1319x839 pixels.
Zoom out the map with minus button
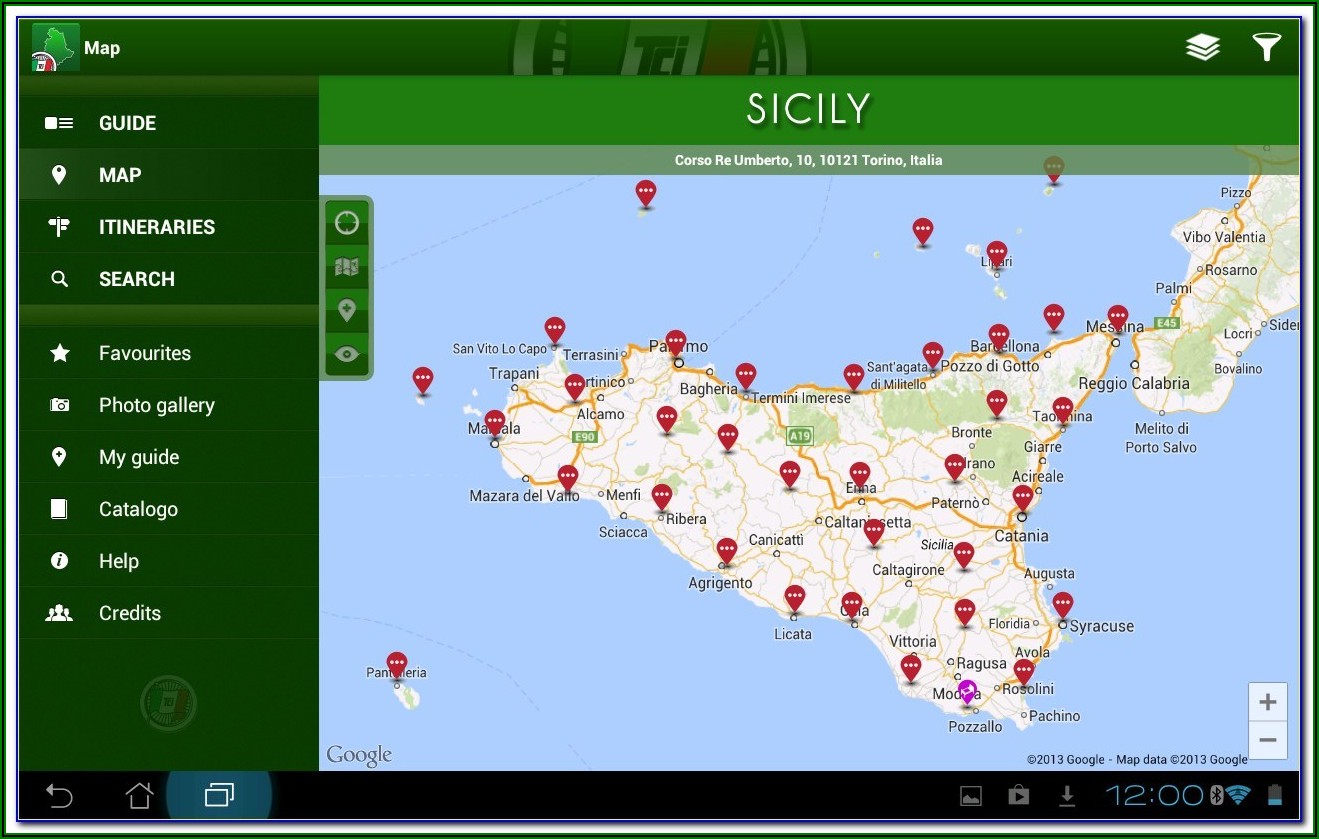pos(1267,740)
